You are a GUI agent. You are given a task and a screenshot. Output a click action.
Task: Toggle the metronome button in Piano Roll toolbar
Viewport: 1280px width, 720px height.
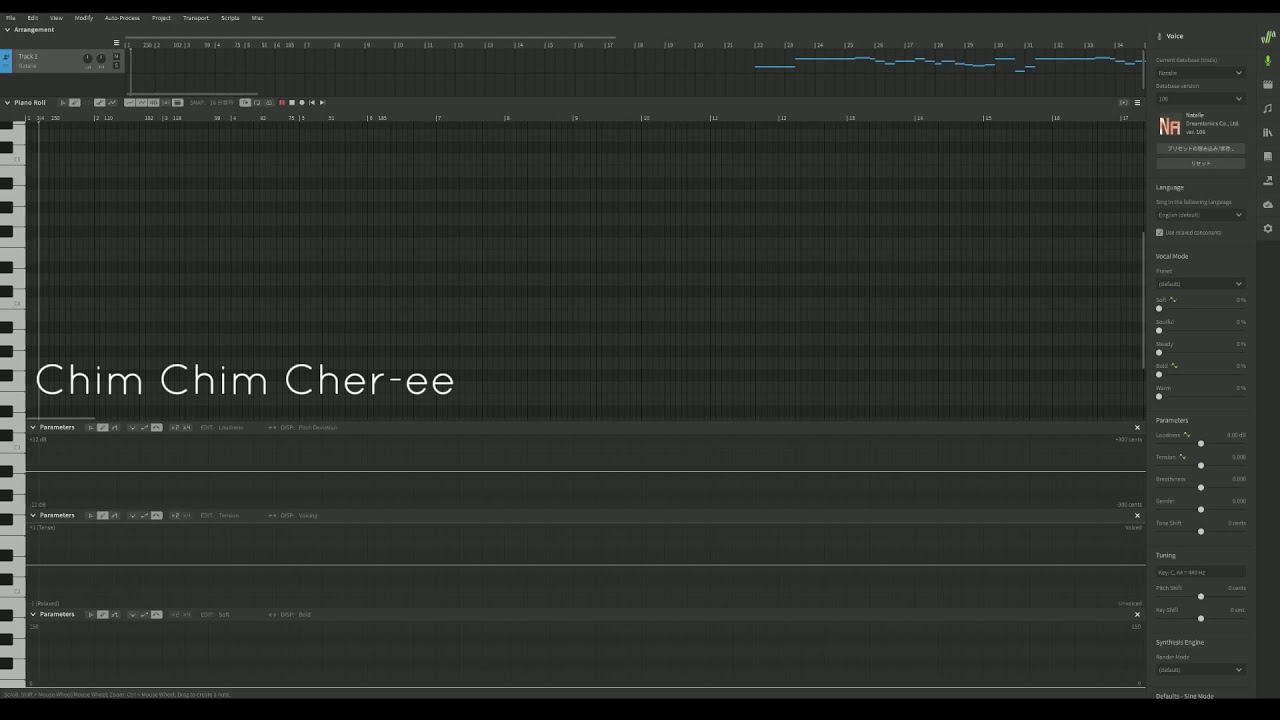coord(269,102)
